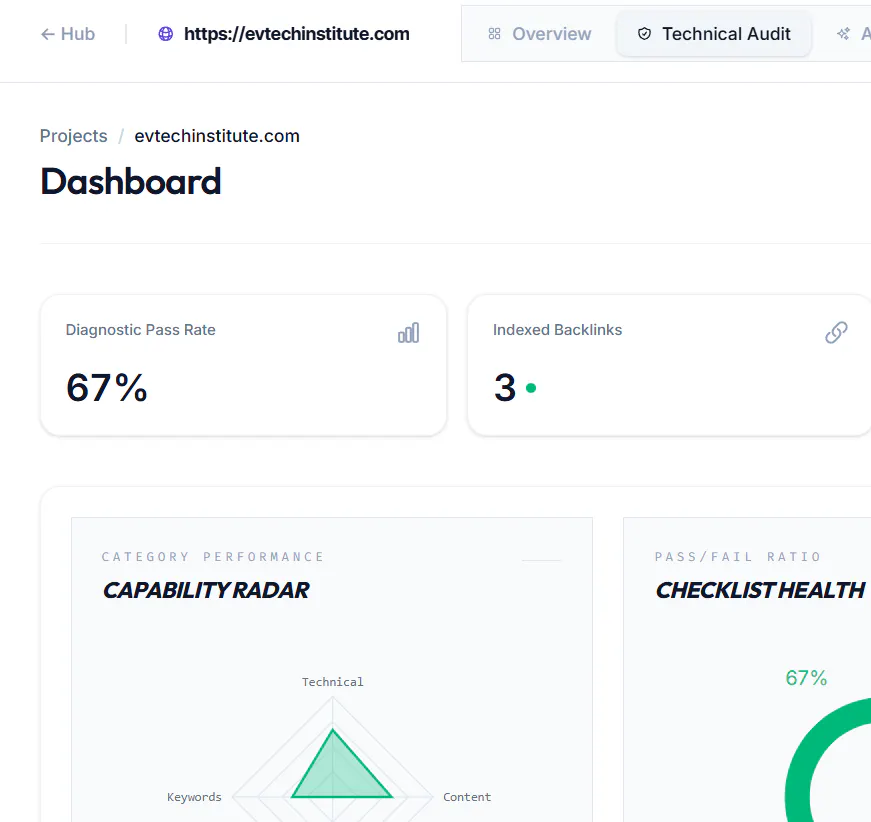Click the Technical axis label on radar

(333, 682)
